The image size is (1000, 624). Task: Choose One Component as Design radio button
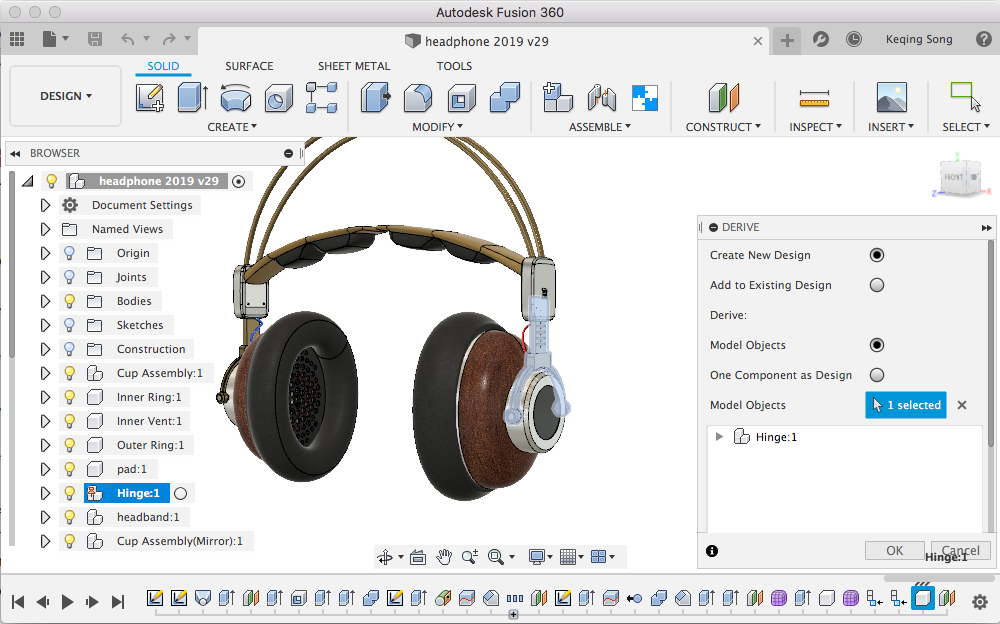tap(877, 375)
